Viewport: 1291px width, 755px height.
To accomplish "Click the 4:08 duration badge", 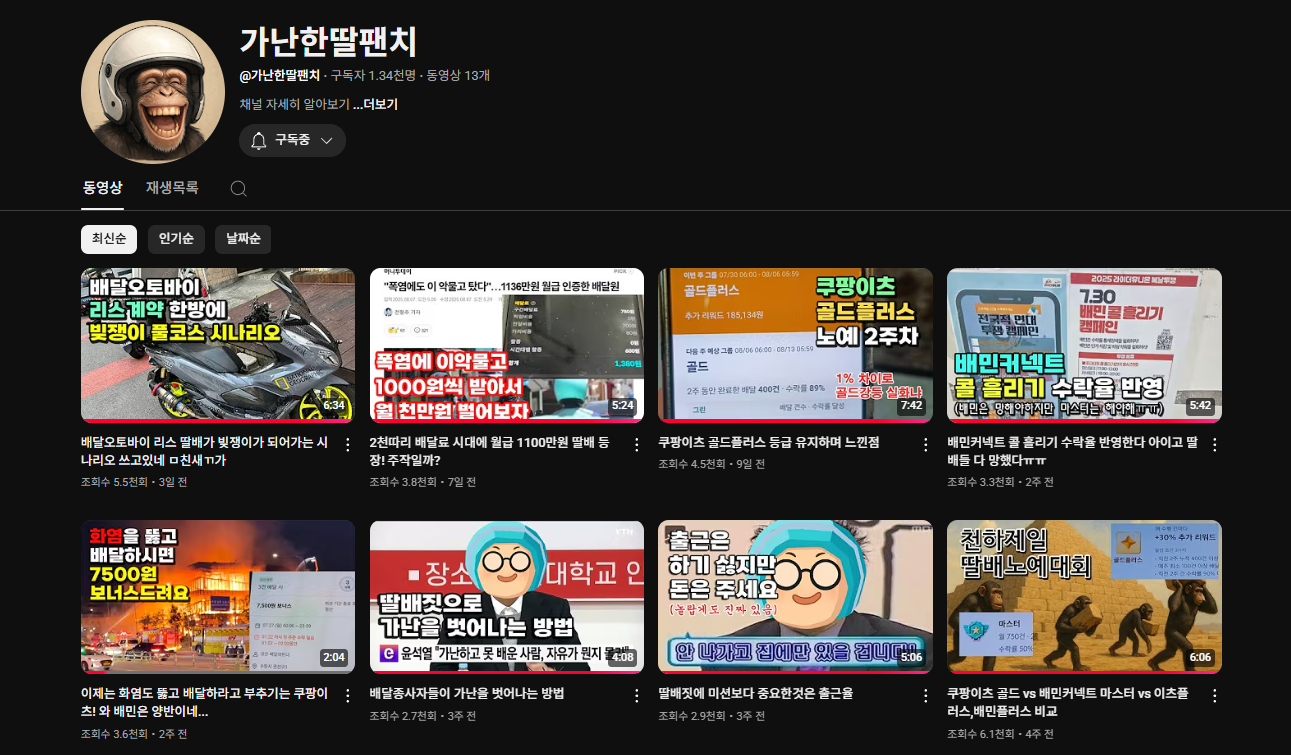I will [623, 658].
